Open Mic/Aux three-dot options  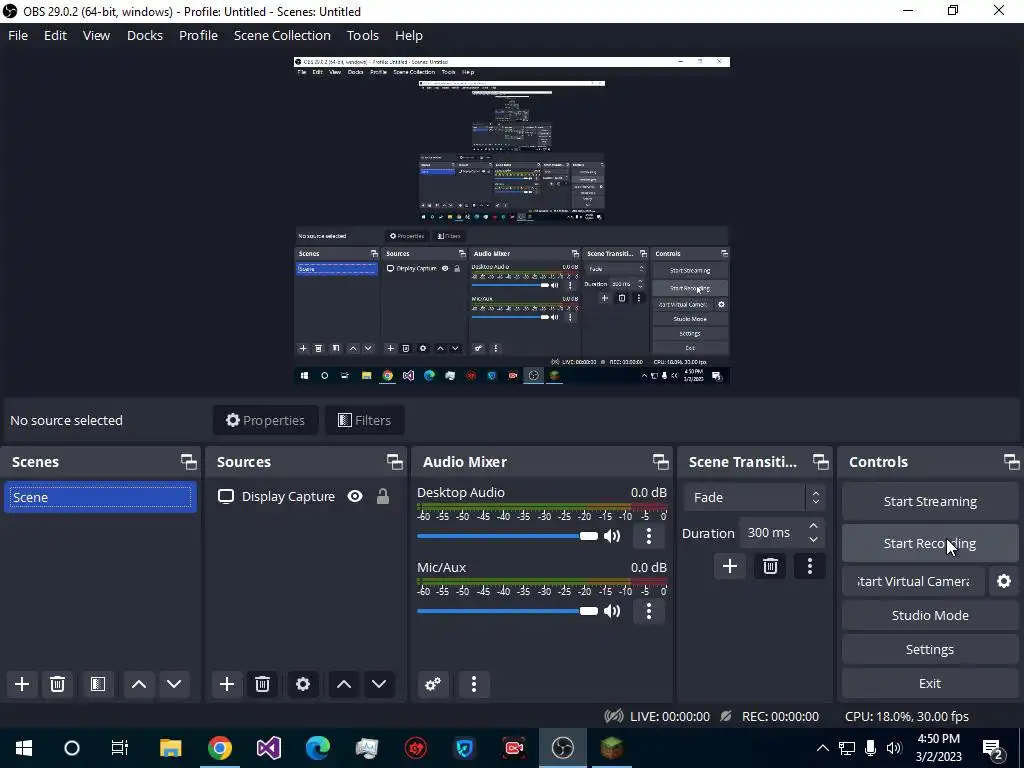pyautogui.click(x=648, y=611)
